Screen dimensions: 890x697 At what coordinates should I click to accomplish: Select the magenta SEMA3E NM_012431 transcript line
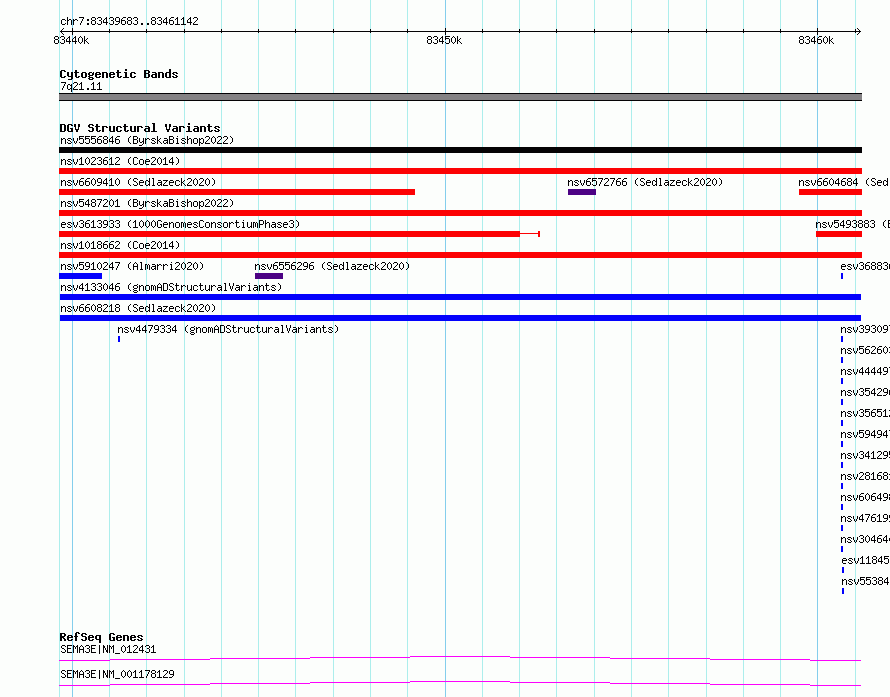(460, 658)
